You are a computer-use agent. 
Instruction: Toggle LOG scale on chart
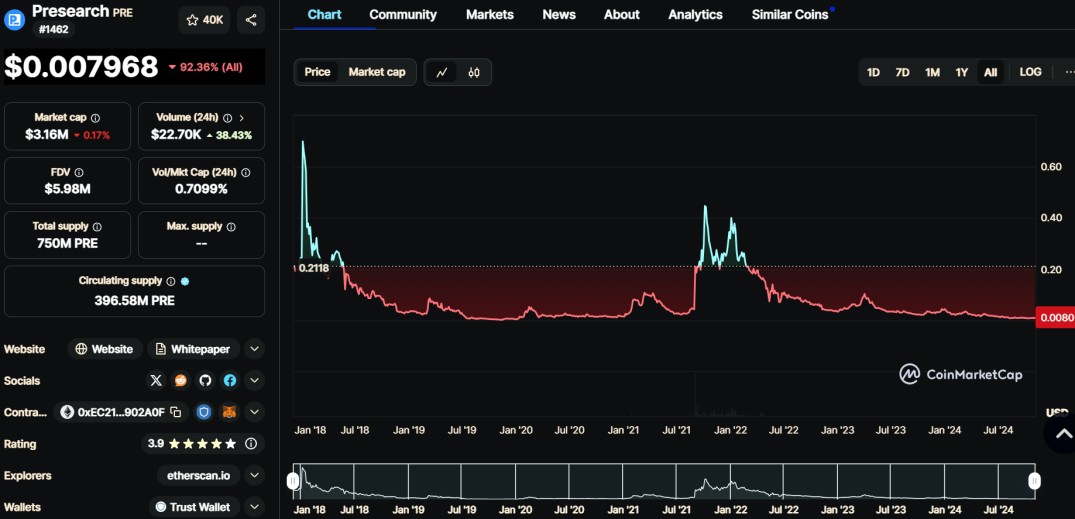point(1030,72)
